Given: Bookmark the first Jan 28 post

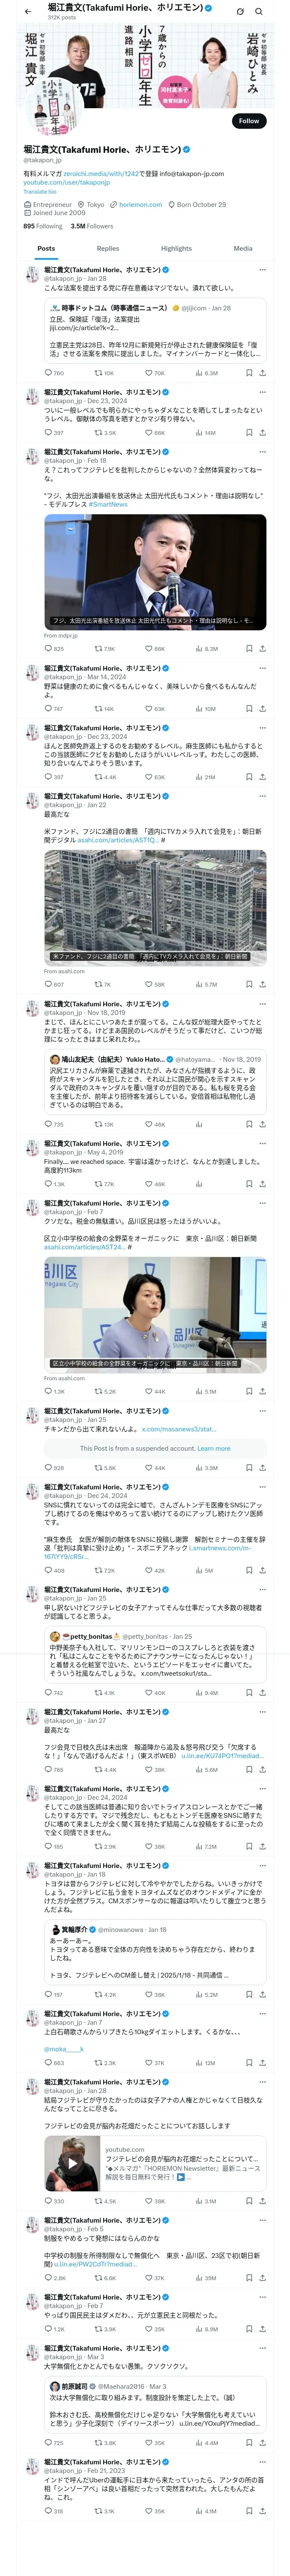Looking at the screenshot, I should [x=249, y=373].
